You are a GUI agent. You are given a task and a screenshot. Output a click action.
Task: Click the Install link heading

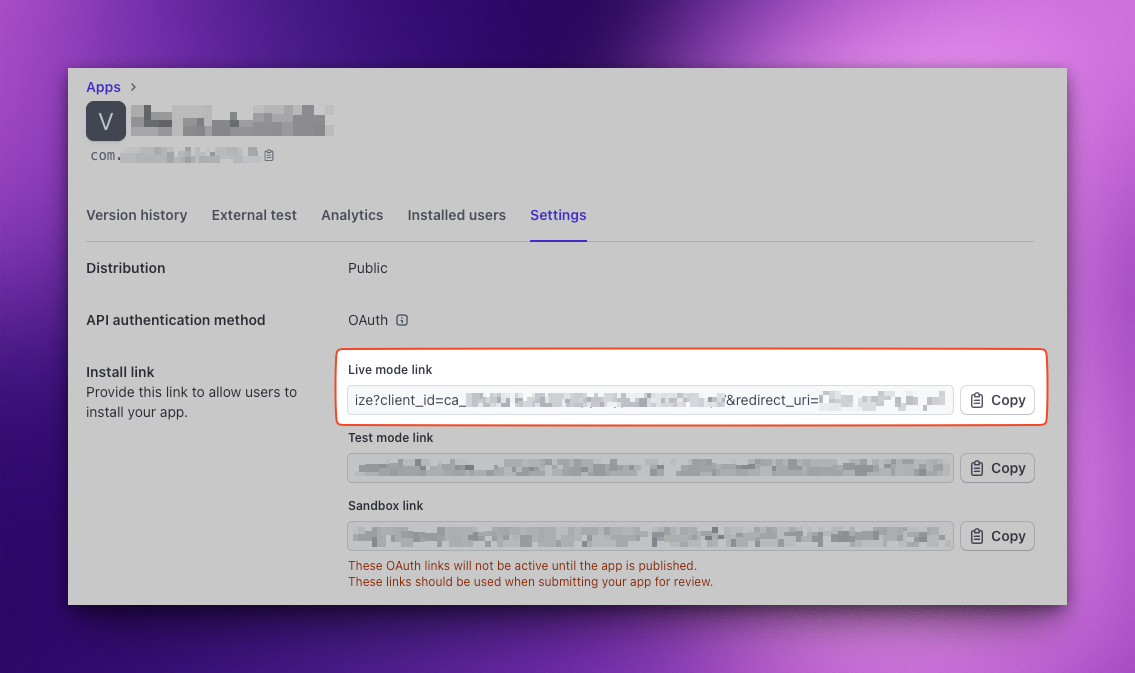click(x=120, y=372)
